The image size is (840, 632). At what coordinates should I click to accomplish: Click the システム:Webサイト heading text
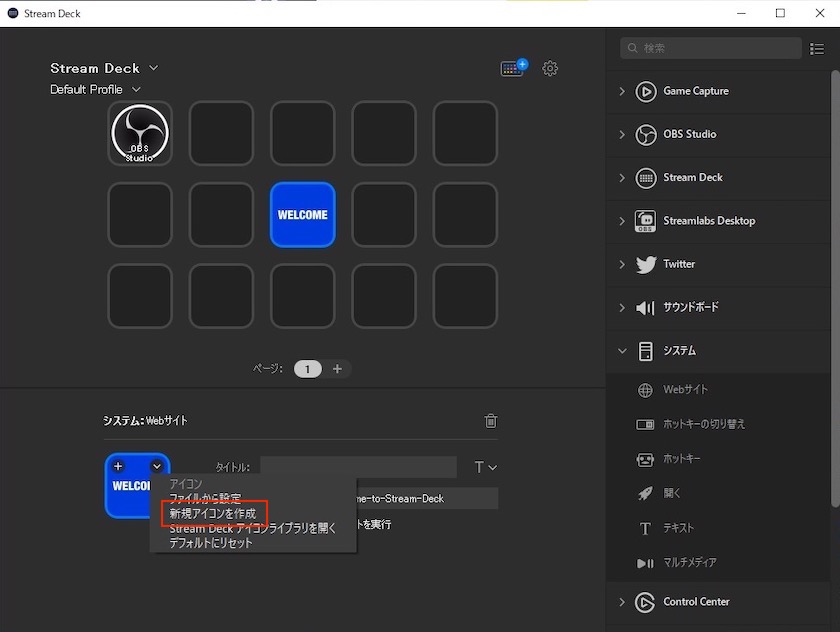click(145, 421)
